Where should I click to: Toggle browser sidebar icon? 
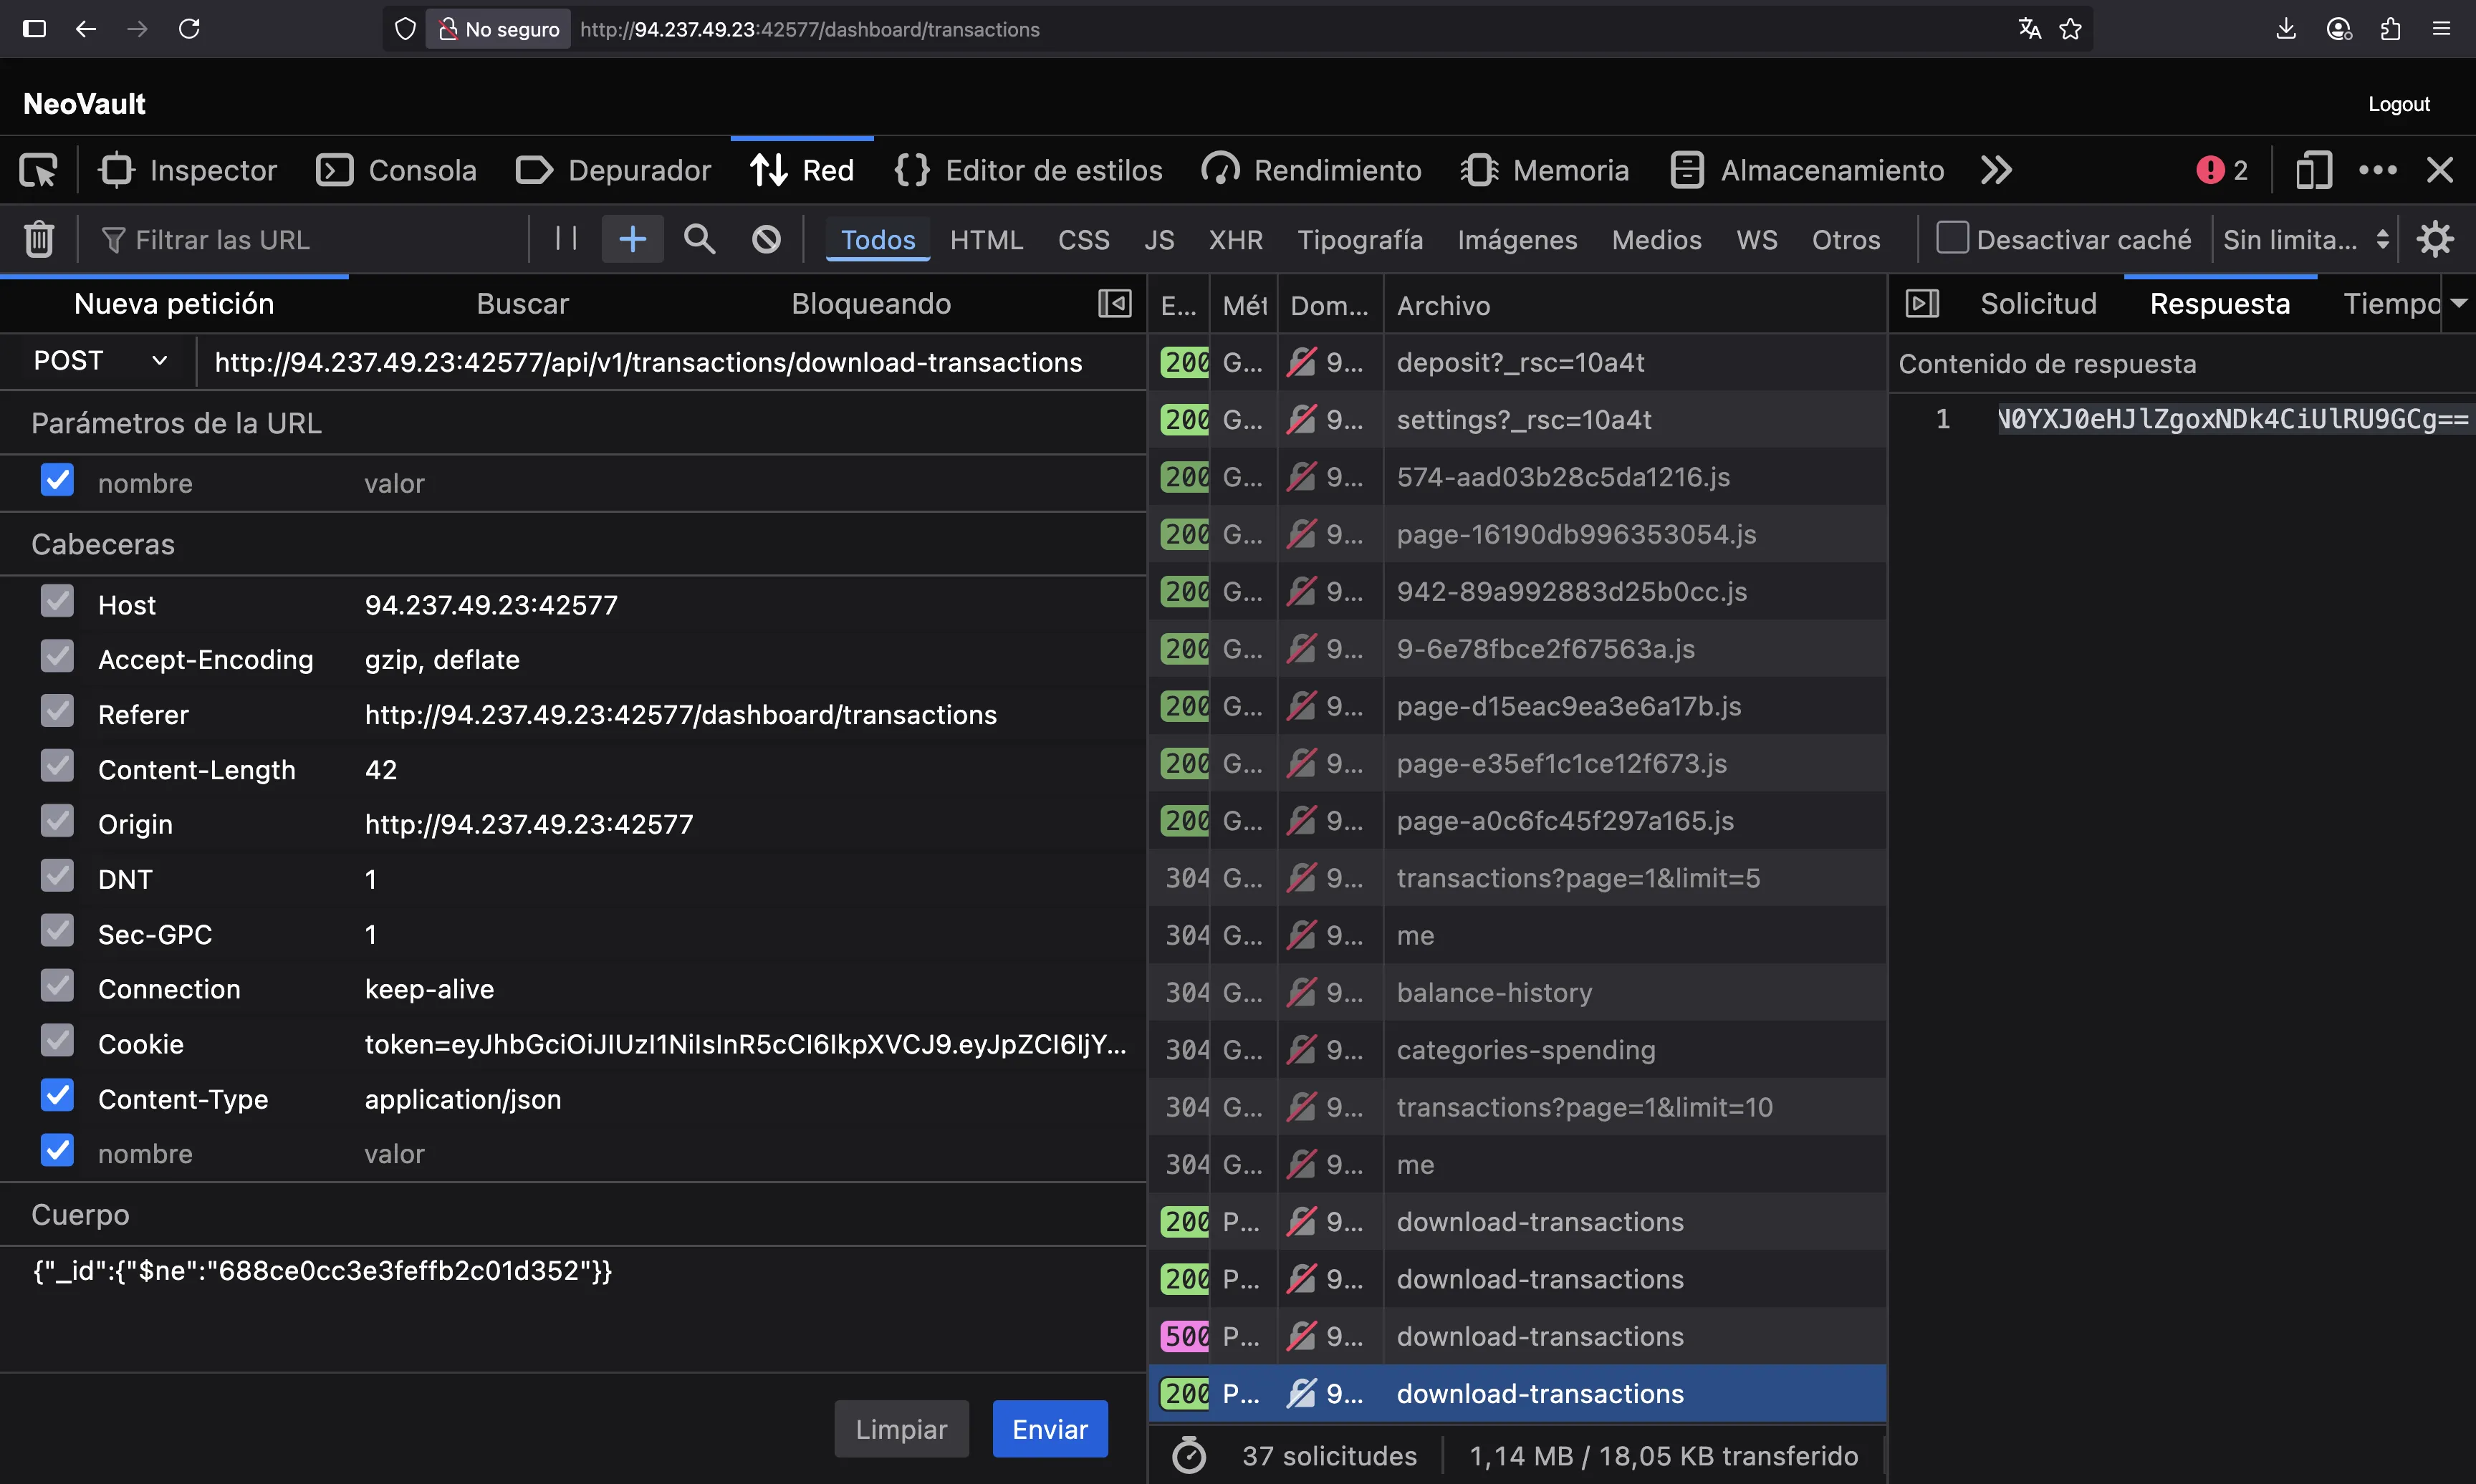click(x=34, y=29)
